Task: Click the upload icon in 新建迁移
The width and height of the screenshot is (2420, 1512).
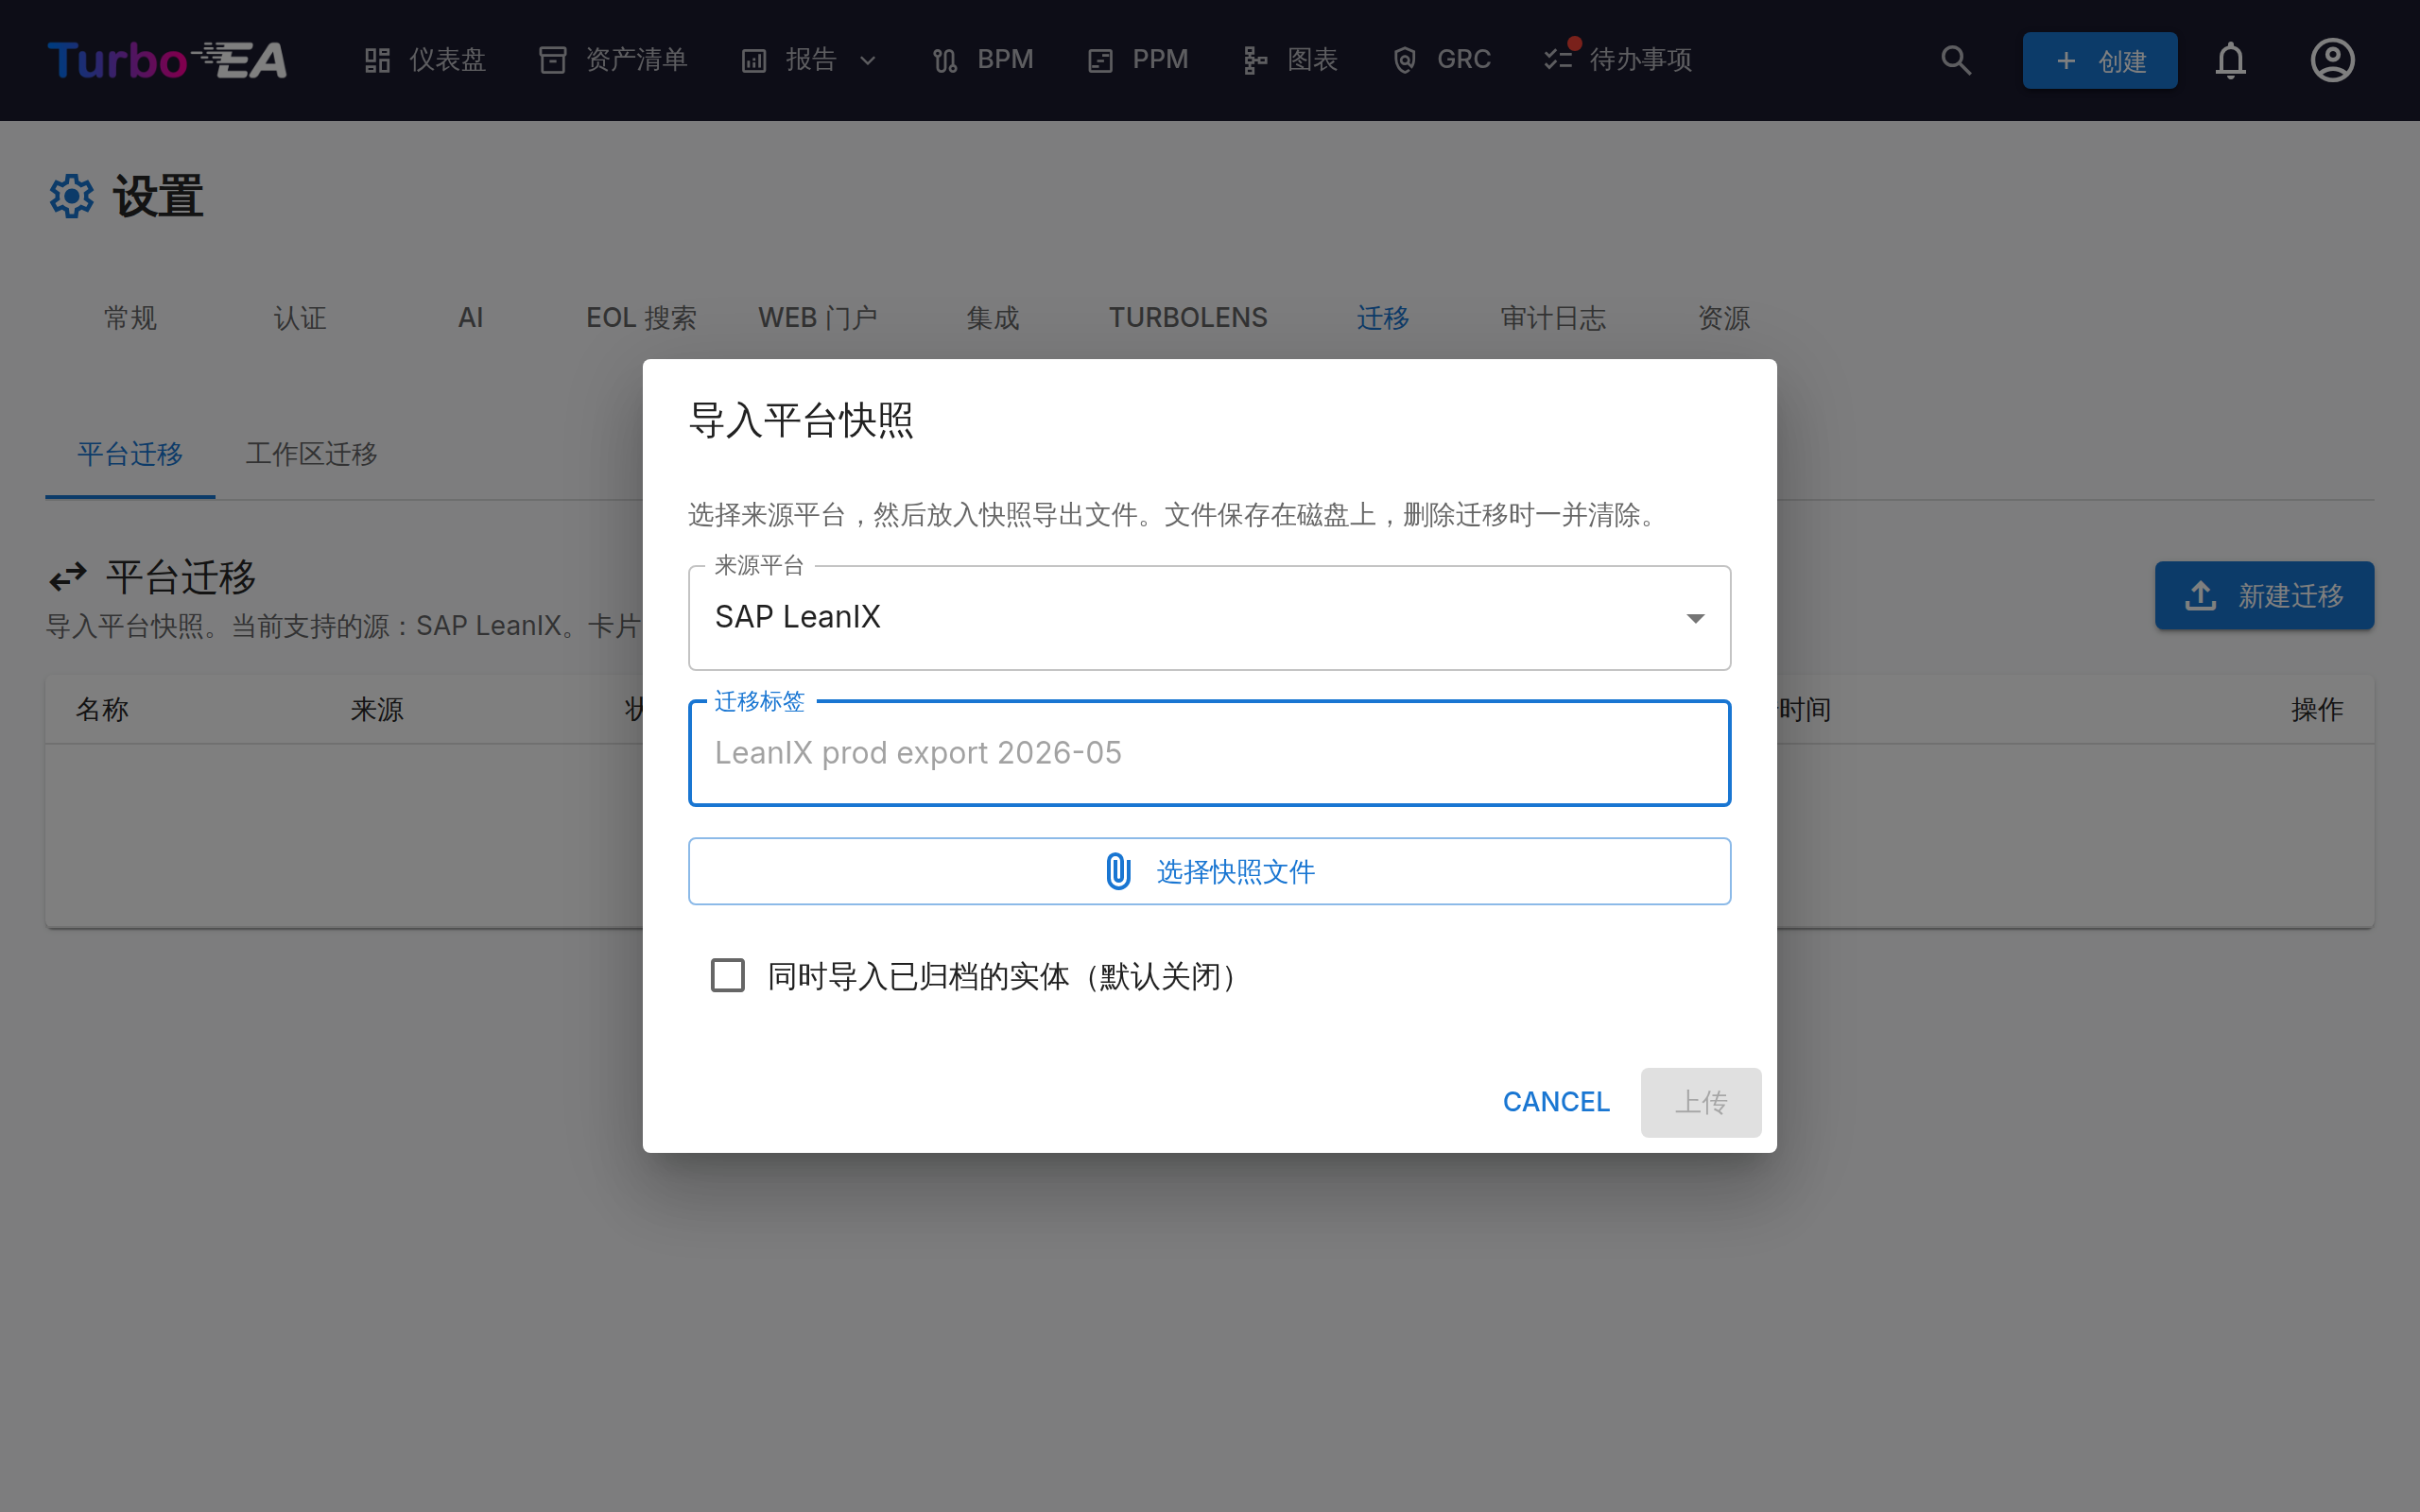Action: (x=2201, y=596)
